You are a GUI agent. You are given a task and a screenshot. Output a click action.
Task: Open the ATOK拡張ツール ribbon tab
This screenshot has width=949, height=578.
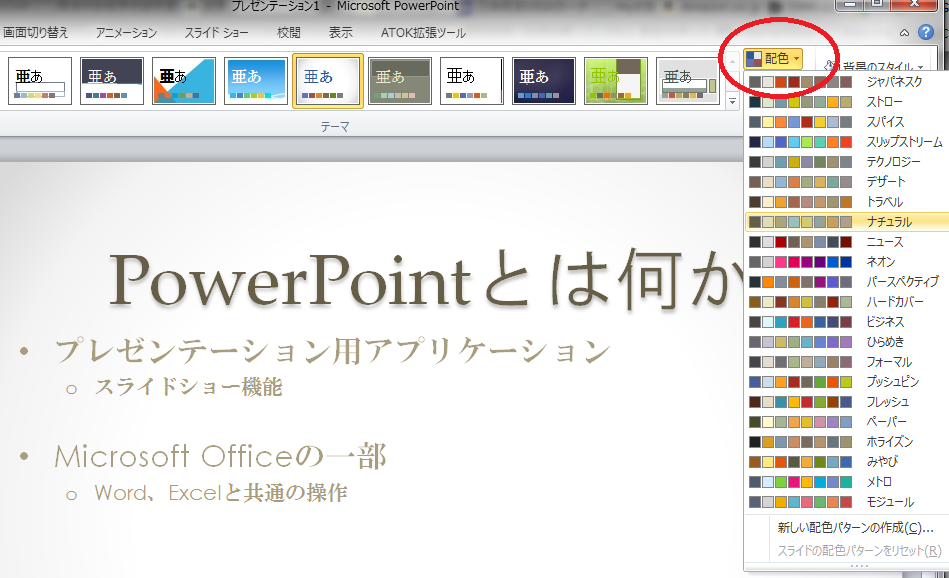point(423,33)
